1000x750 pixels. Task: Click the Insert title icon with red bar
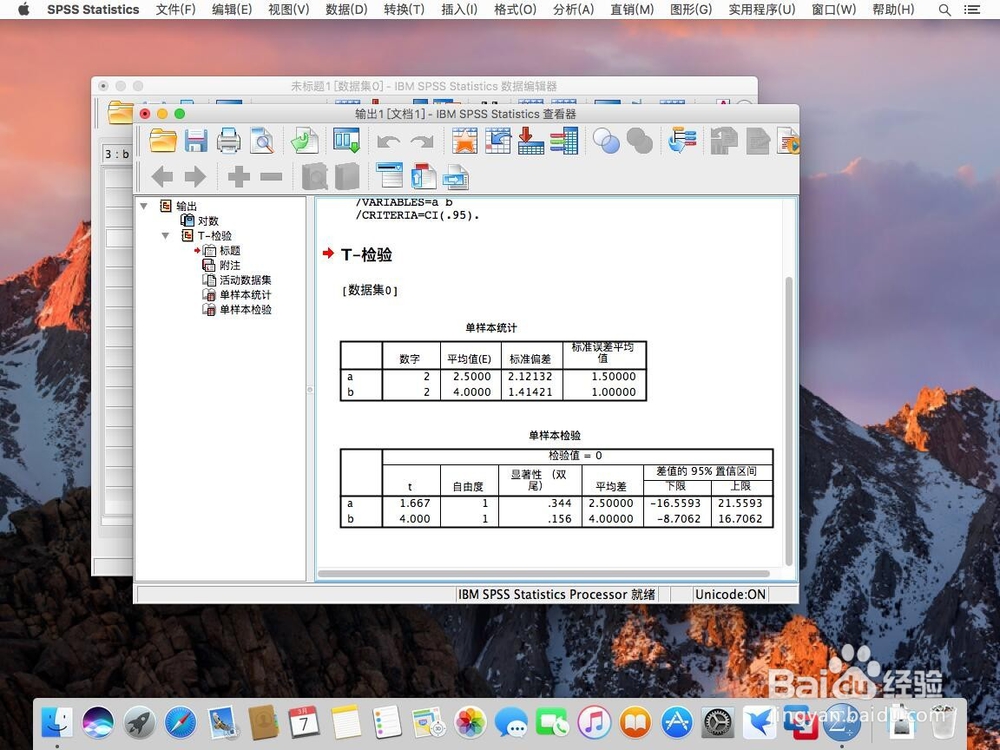click(423, 177)
